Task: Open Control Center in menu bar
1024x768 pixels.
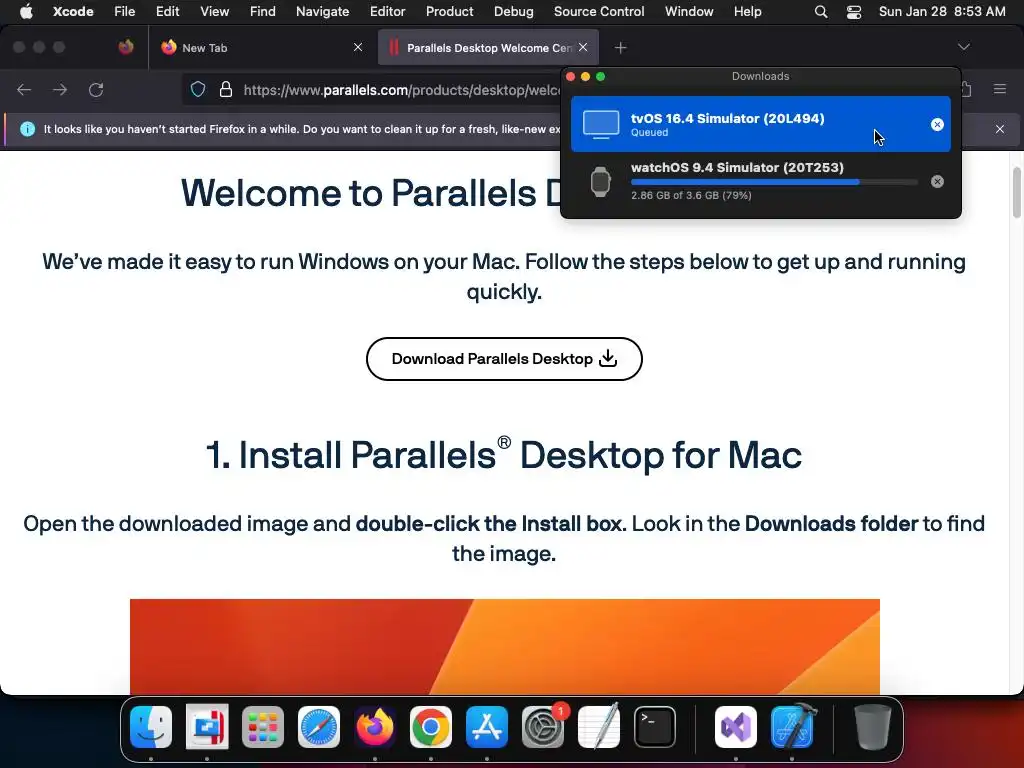Action: pos(854,11)
